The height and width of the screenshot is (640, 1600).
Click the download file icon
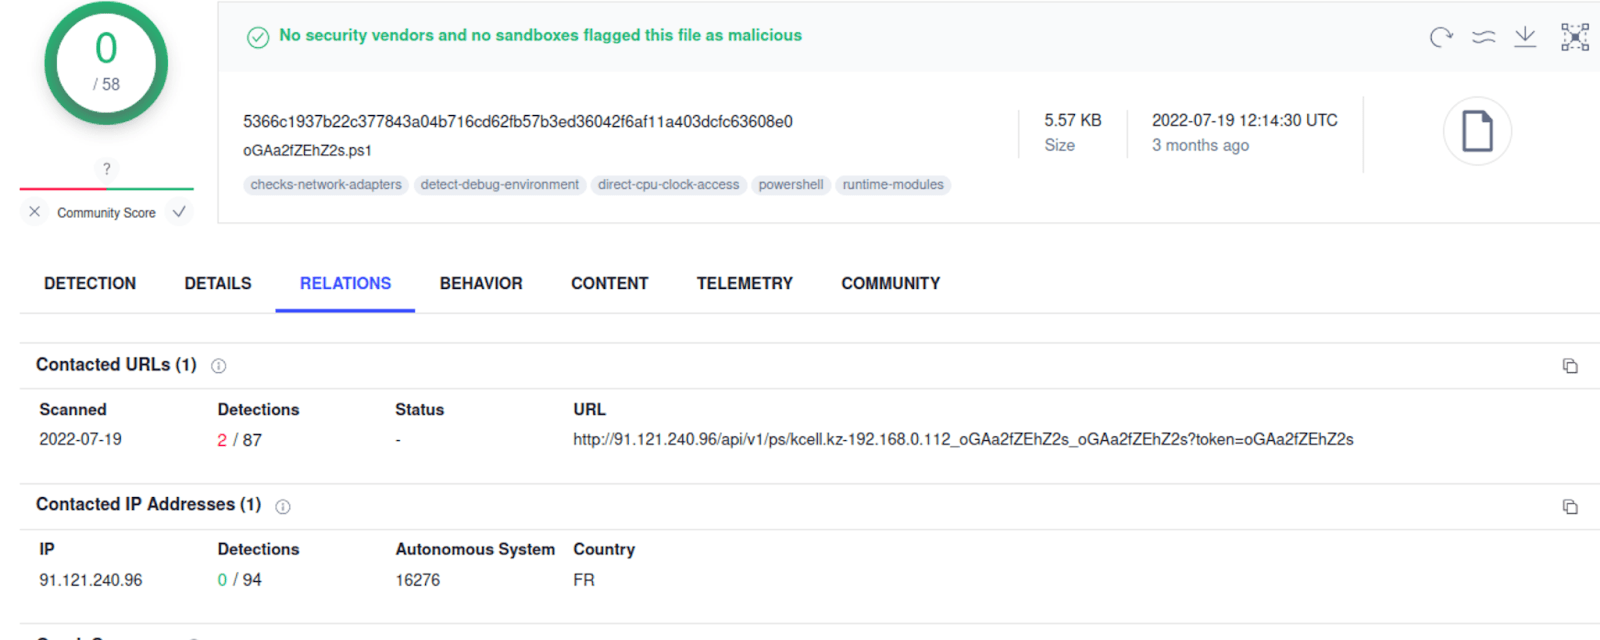(x=1525, y=37)
